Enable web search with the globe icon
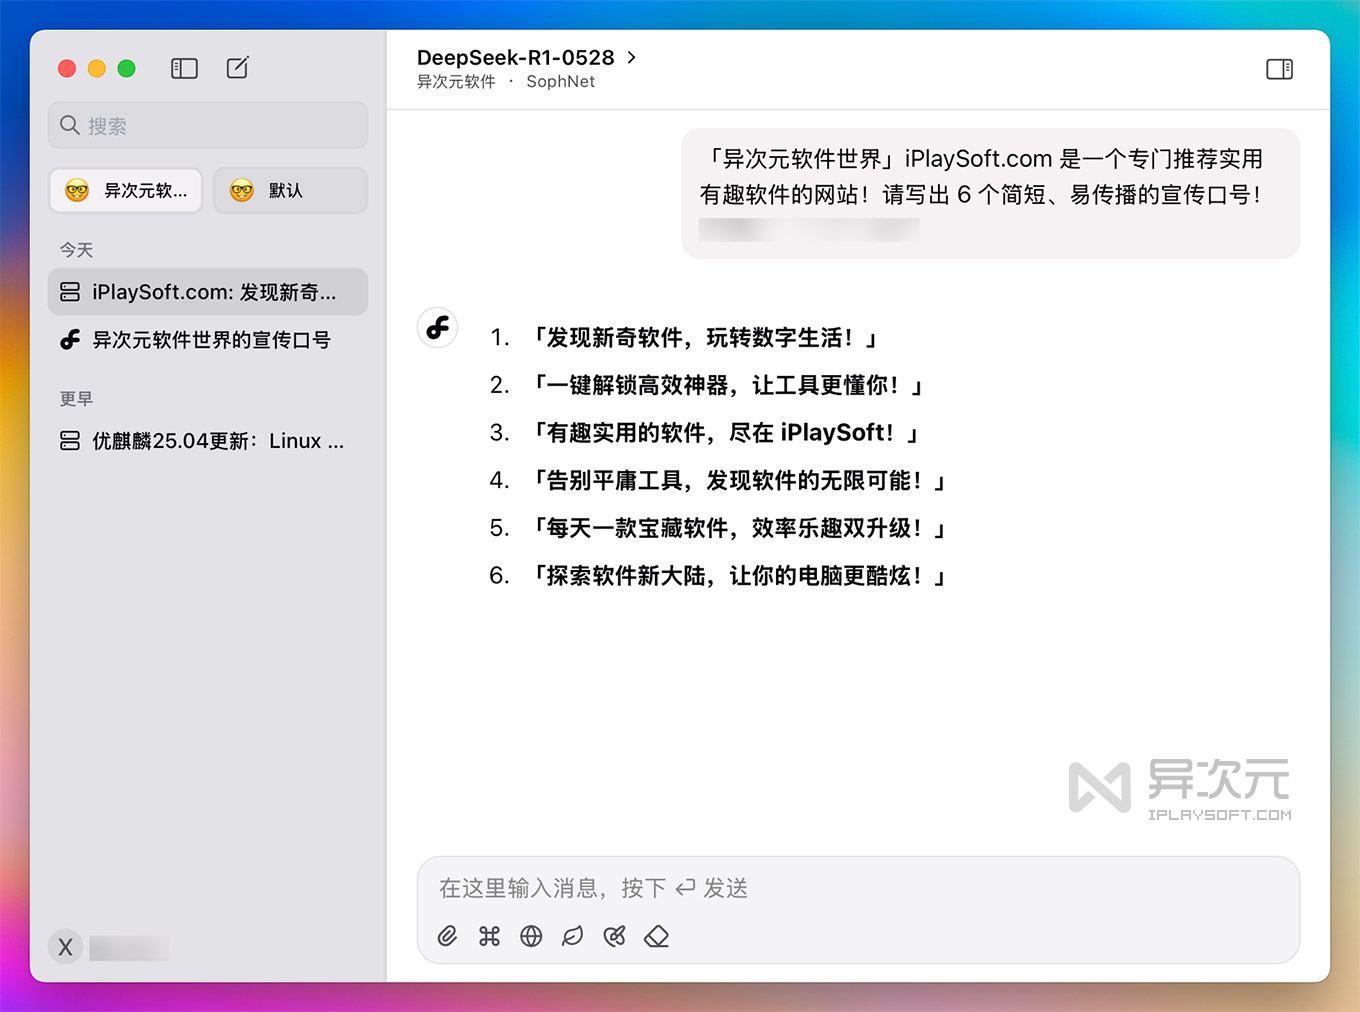 531,936
